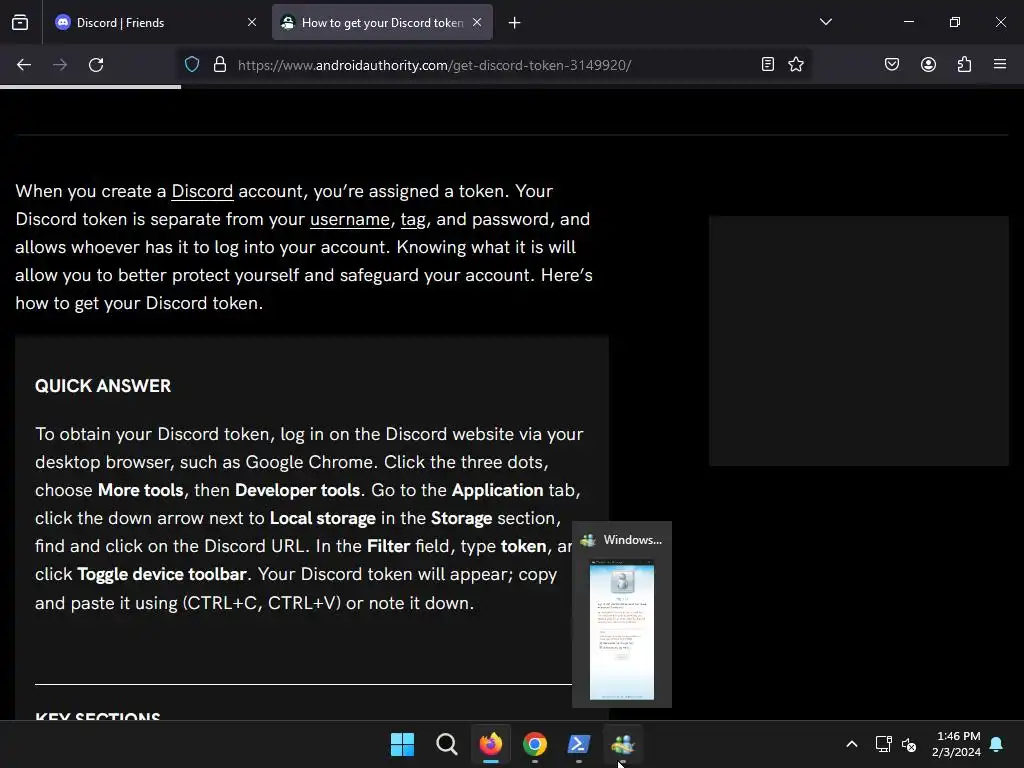
Task: Expand the list all tabs dropdown
Action: tap(825, 22)
